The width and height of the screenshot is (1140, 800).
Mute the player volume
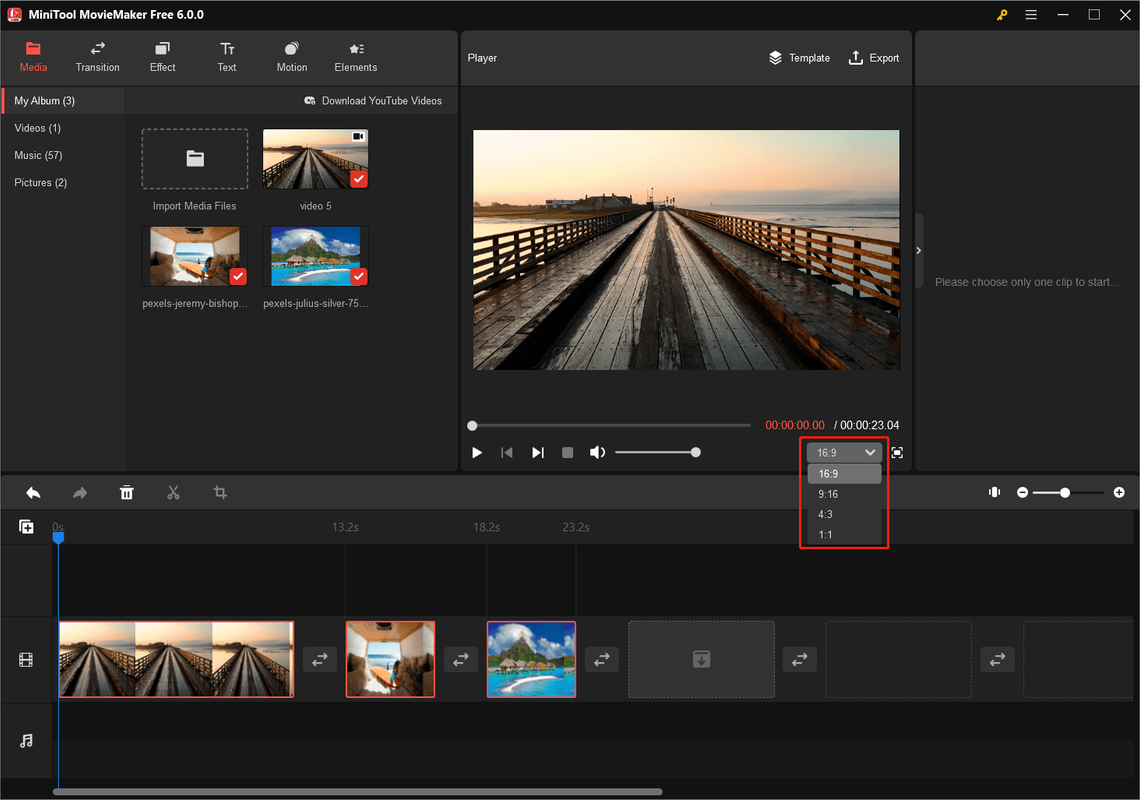point(597,452)
